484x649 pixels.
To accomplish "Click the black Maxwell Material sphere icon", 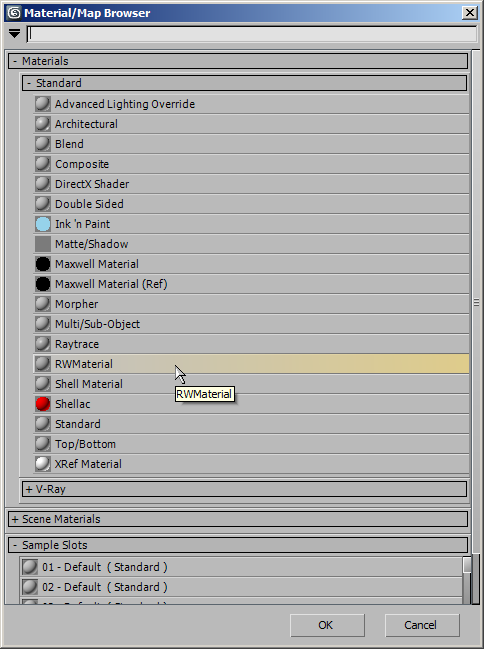I will click(43, 264).
